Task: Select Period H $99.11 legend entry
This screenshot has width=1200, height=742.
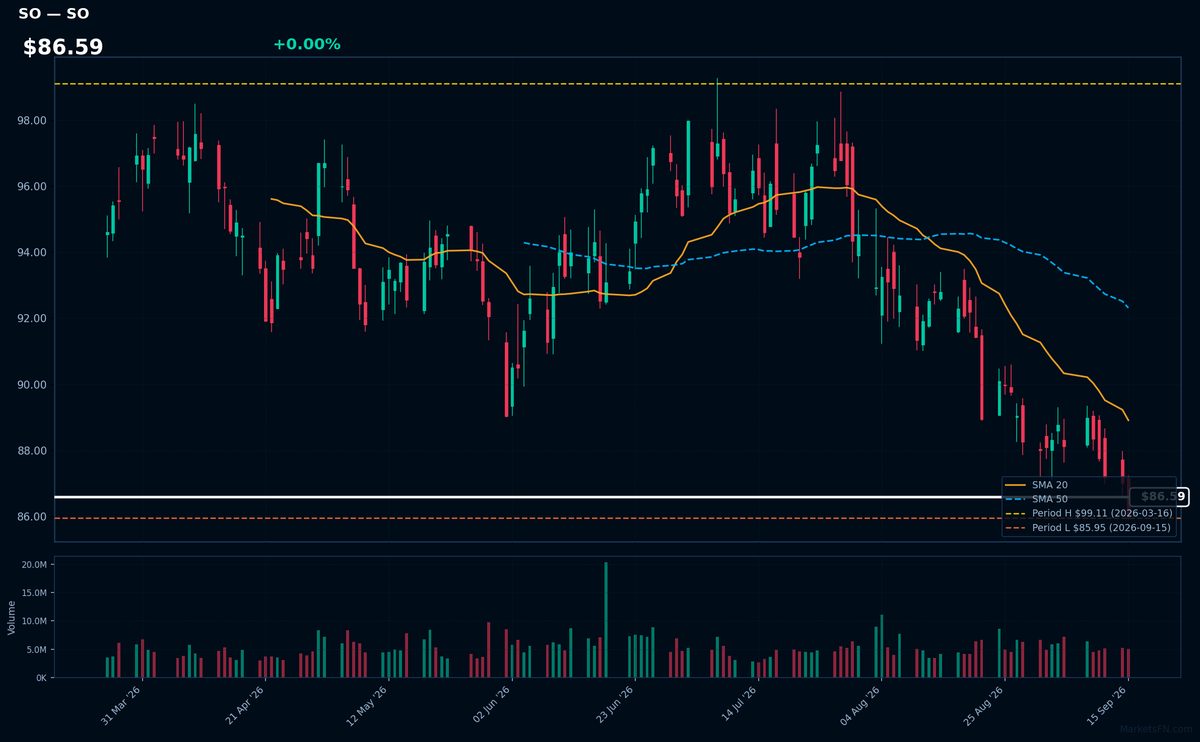Action: coord(1088,513)
